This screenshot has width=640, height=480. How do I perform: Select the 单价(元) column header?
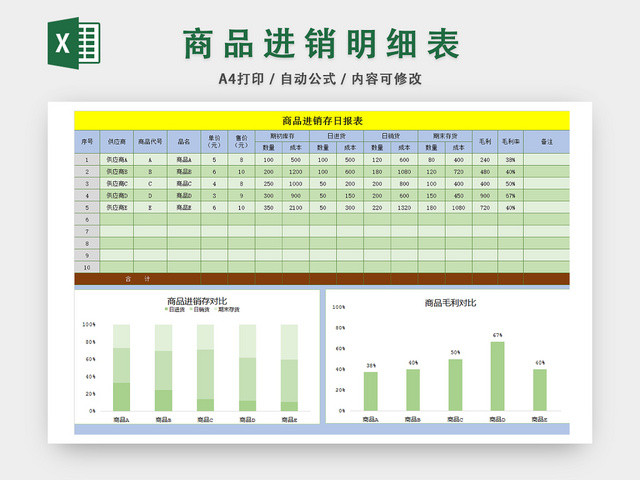(x=214, y=142)
